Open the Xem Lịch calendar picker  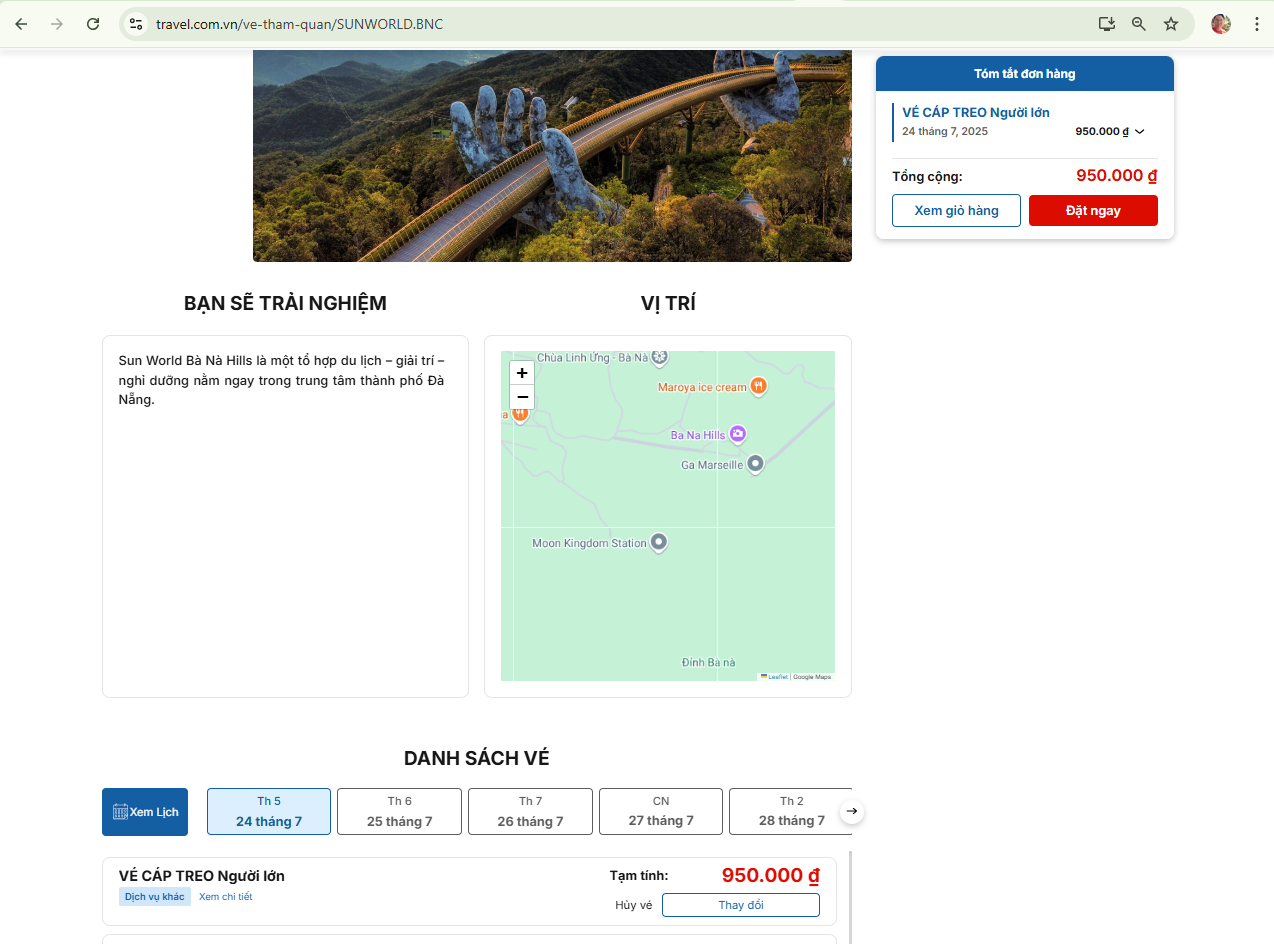[145, 812]
